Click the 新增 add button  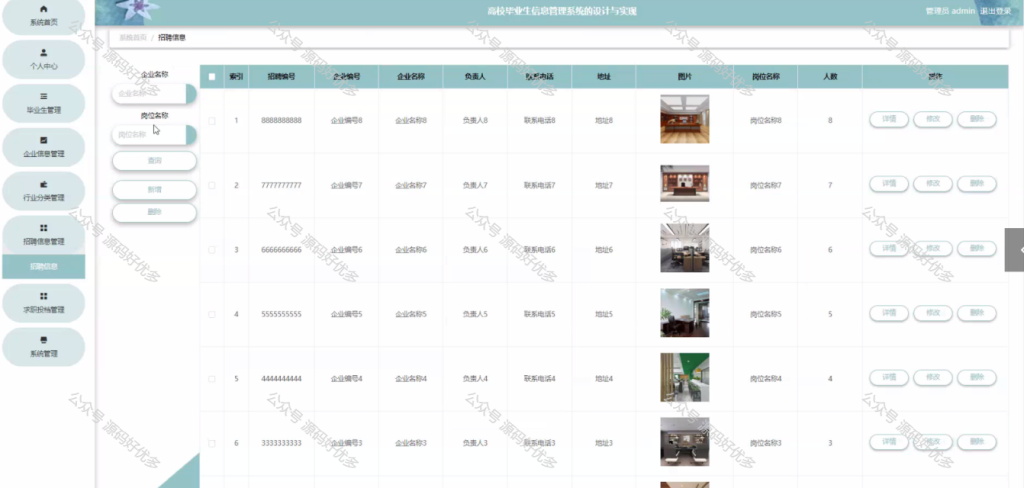(154, 190)
